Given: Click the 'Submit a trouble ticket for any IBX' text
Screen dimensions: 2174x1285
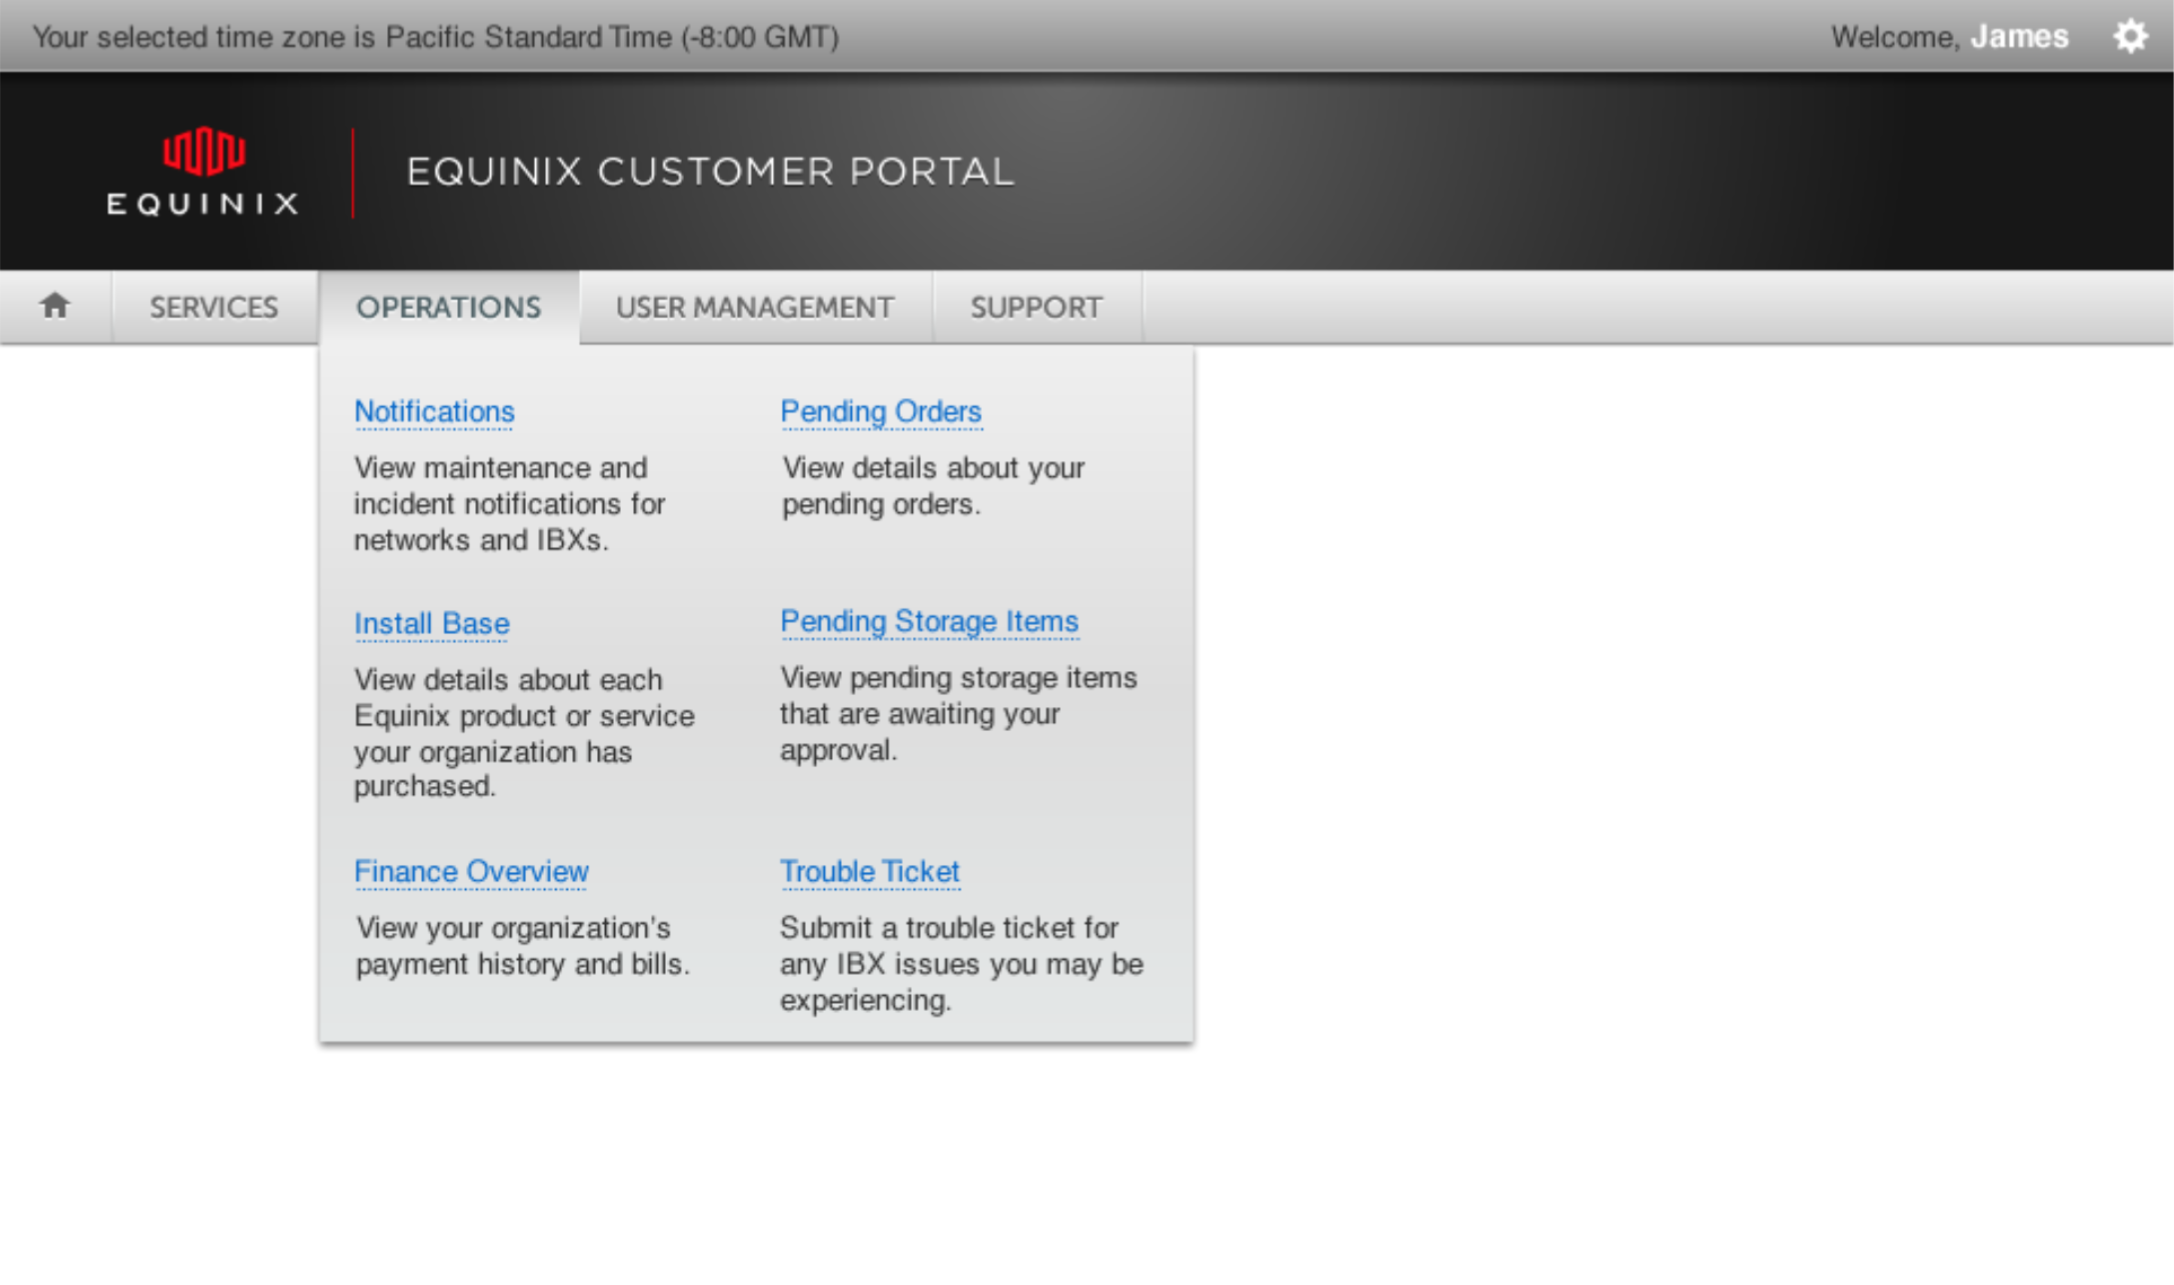Looking at the screenshot, I should tap(961, 964).
